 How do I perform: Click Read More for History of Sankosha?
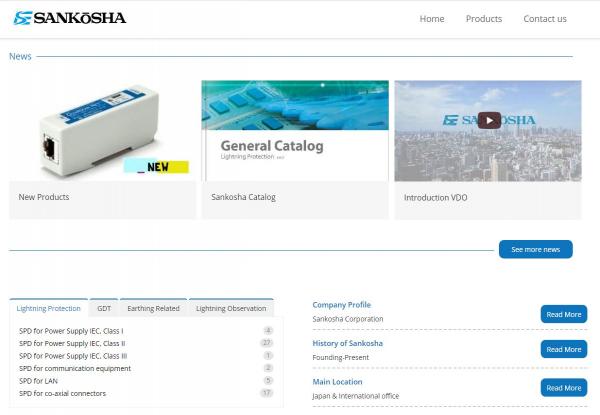[564, 349]
